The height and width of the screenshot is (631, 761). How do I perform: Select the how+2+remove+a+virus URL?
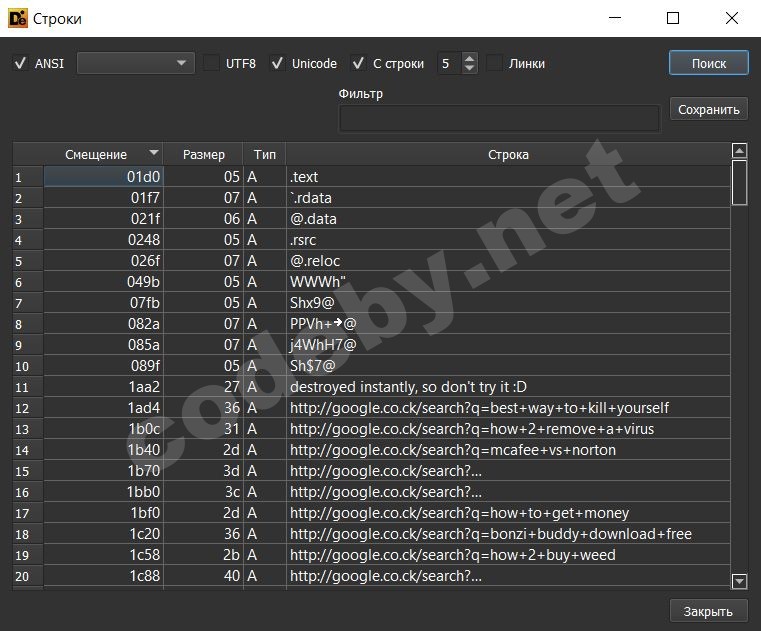coord(508,429)
